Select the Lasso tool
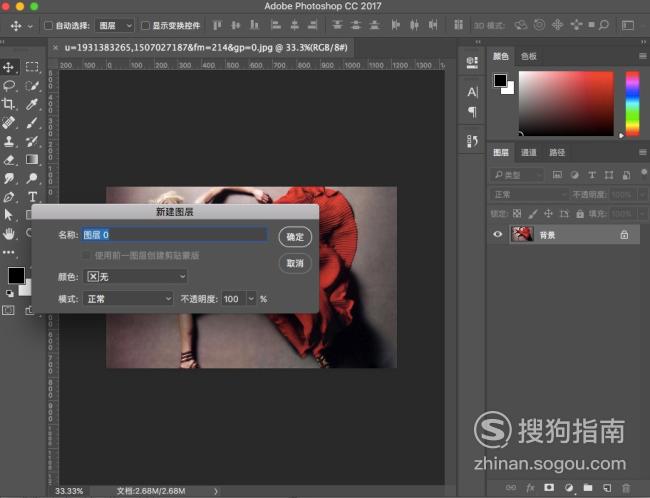 coord(9,85)
